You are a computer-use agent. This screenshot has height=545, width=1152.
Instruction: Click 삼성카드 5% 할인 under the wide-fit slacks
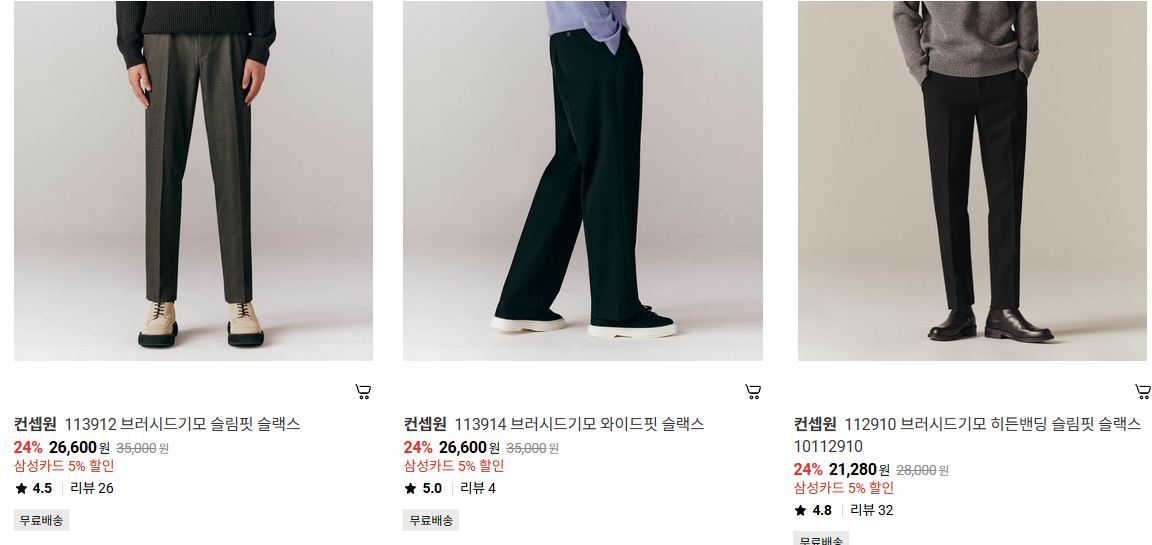coord(454,466)
